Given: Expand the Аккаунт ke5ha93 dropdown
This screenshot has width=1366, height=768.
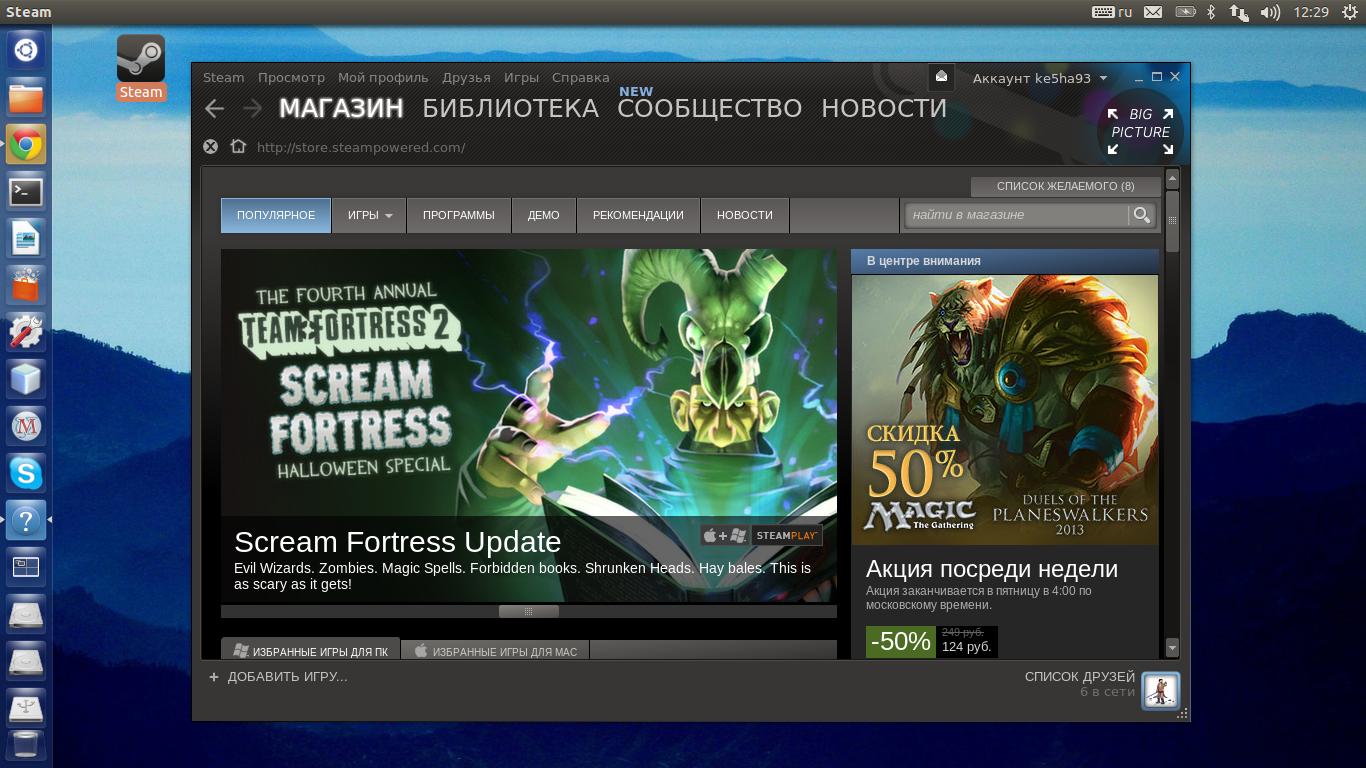Looking at the screenshot, I should tap(1040, 78).
